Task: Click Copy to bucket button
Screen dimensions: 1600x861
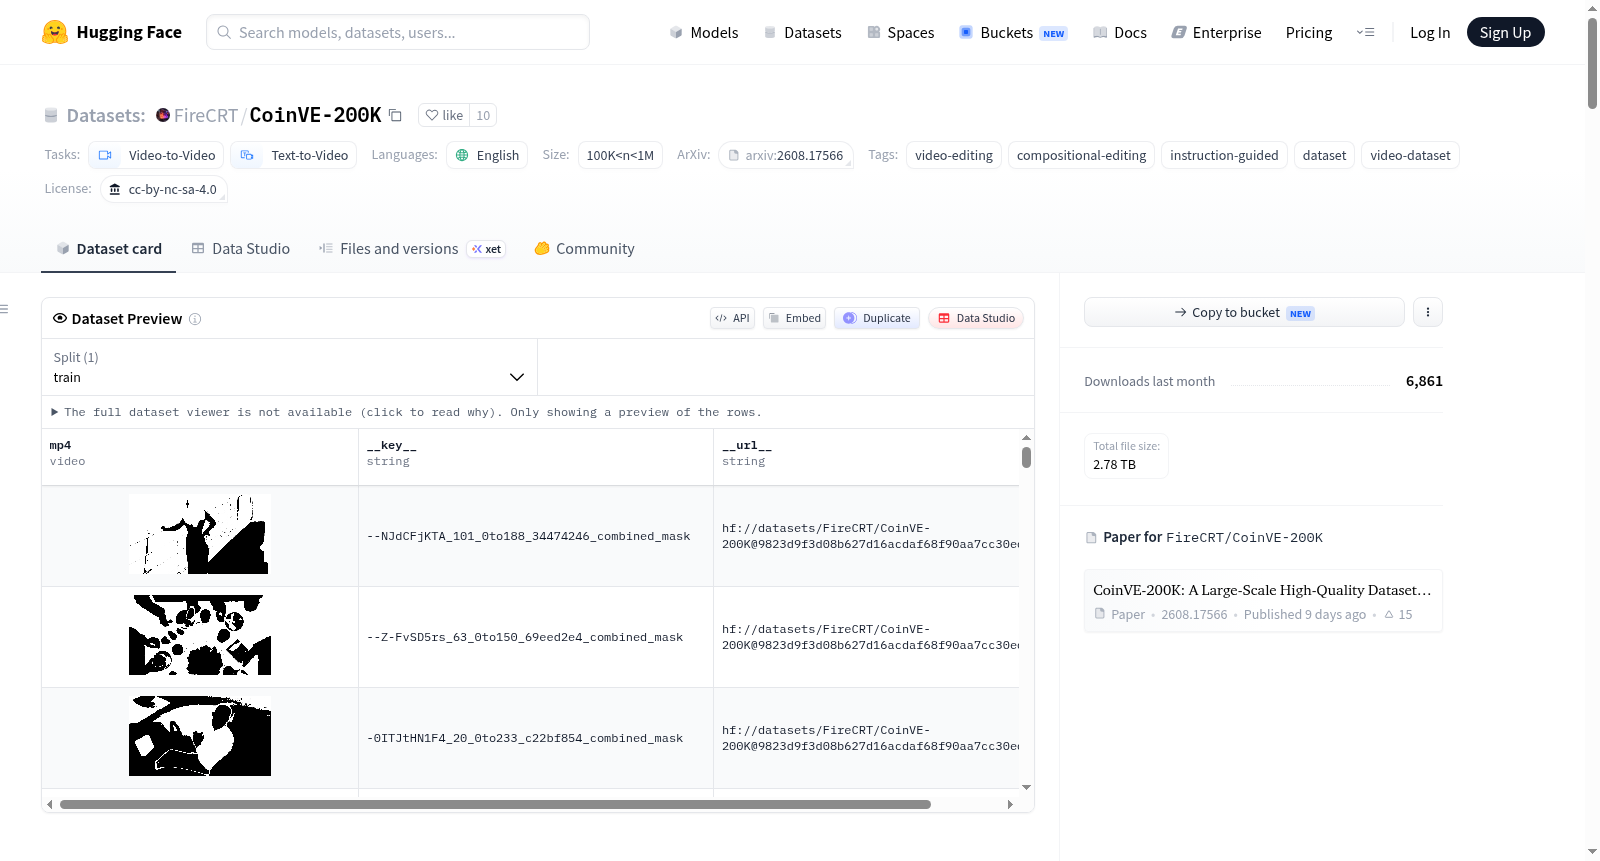Action: pyautogui.click(x=1244, y=312)
